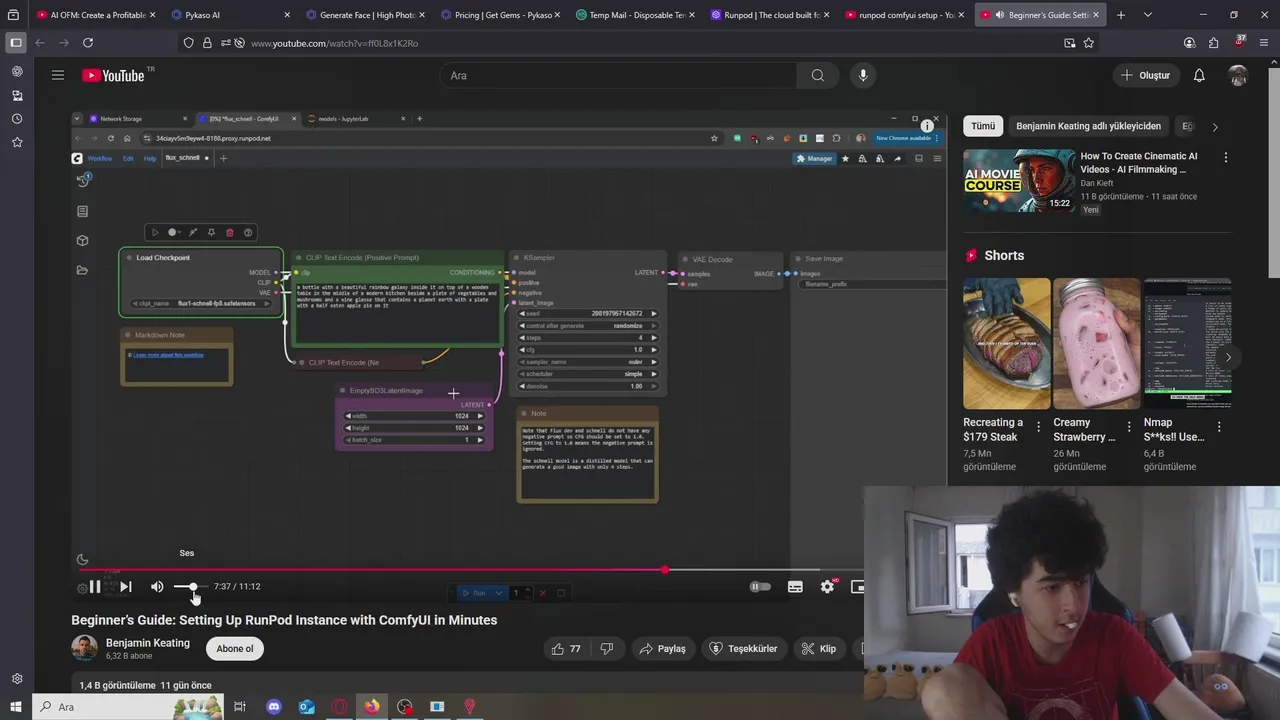Share the video via Paylaş button
The width and height of the screenshot is (1280, 720).
pos(663,649)
